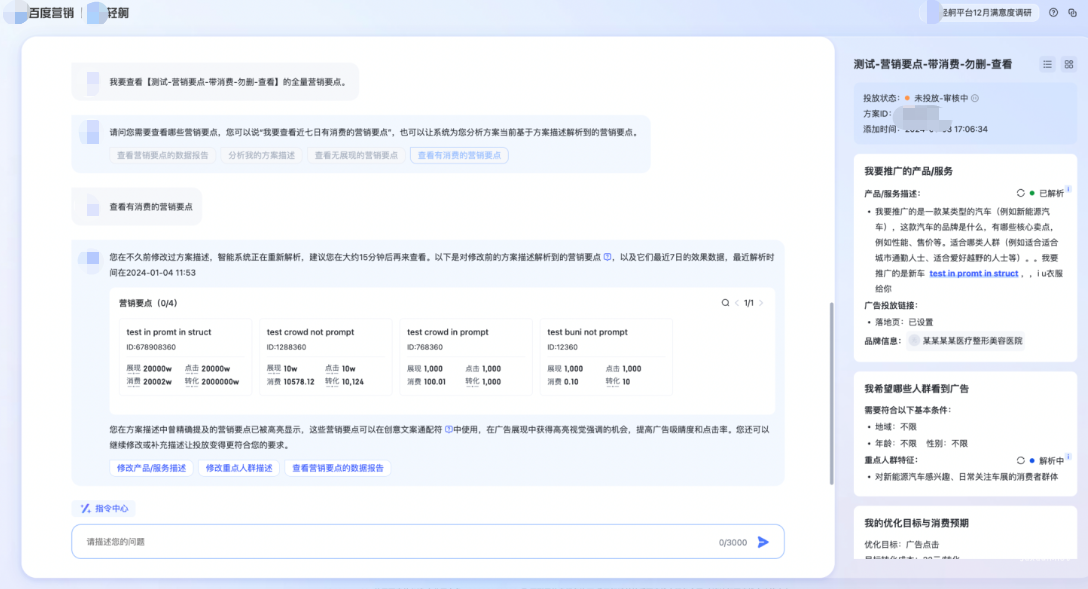Screen dimensions: 1088x589
Task: Open the 轻舸平台12月满意度调研 survey link
Action: (x=986, y=13)
